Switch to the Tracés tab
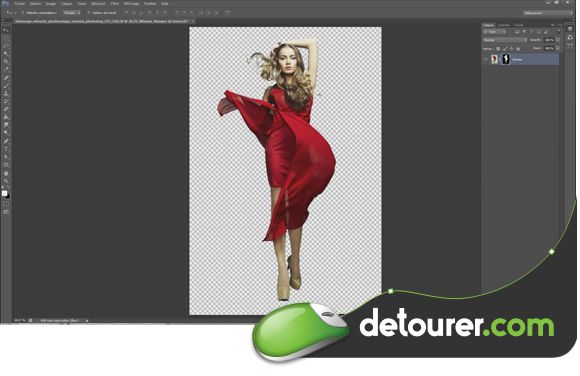Image resolution: width=580 pixels, height=376 pixels. click(x=519, y=25)
